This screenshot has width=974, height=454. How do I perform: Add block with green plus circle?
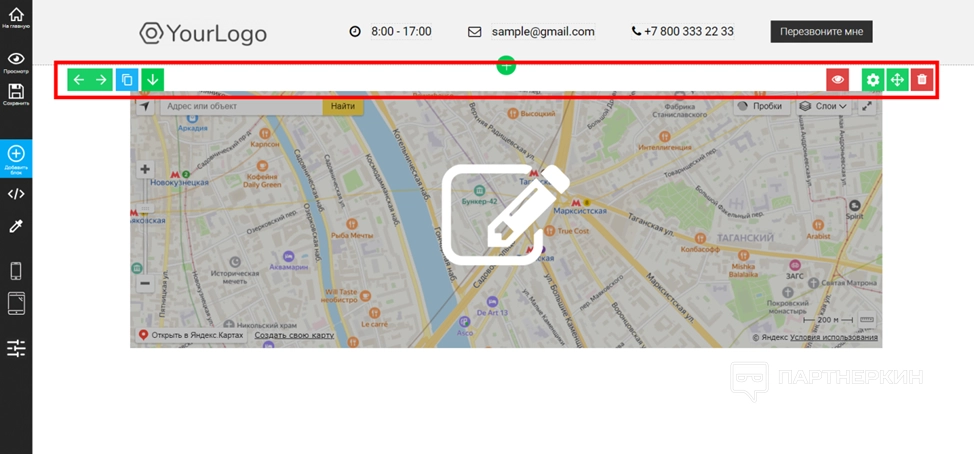(x=506, y=65)
